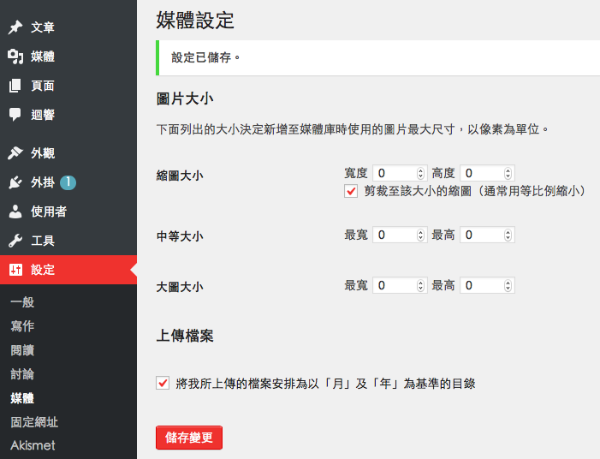Go to 寫作 settings submenu
This screenshot has width=600, height=459.
[x=22, y=326]
